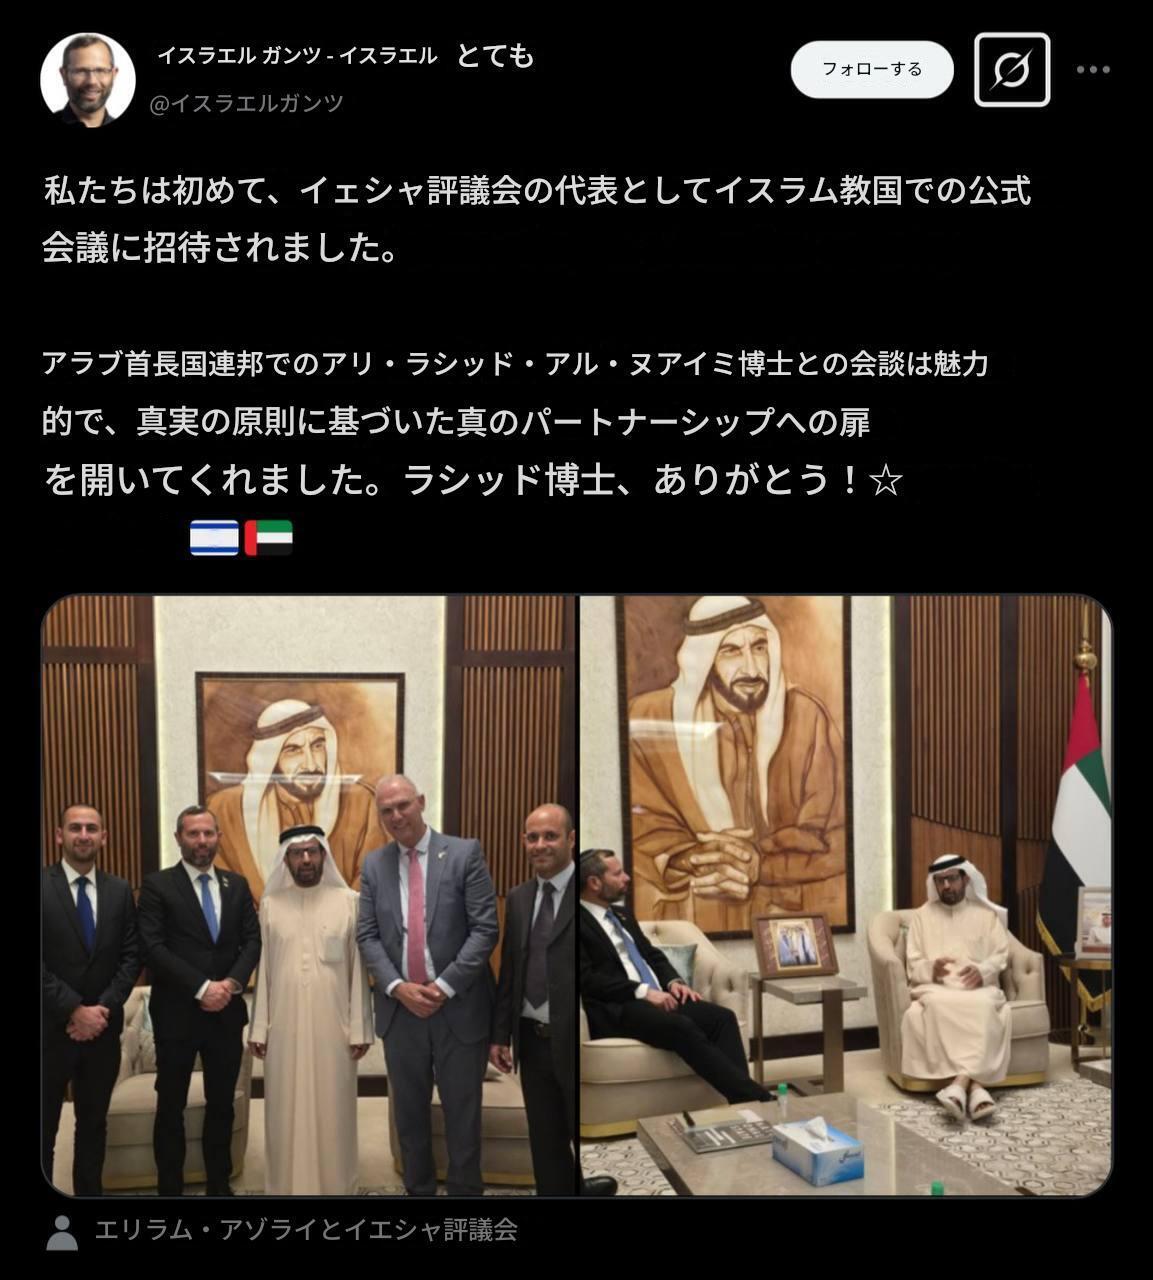This screenshot has height=1280, width=1153.
Task: Open the right seated meeting photo
Action: (846, 895)
